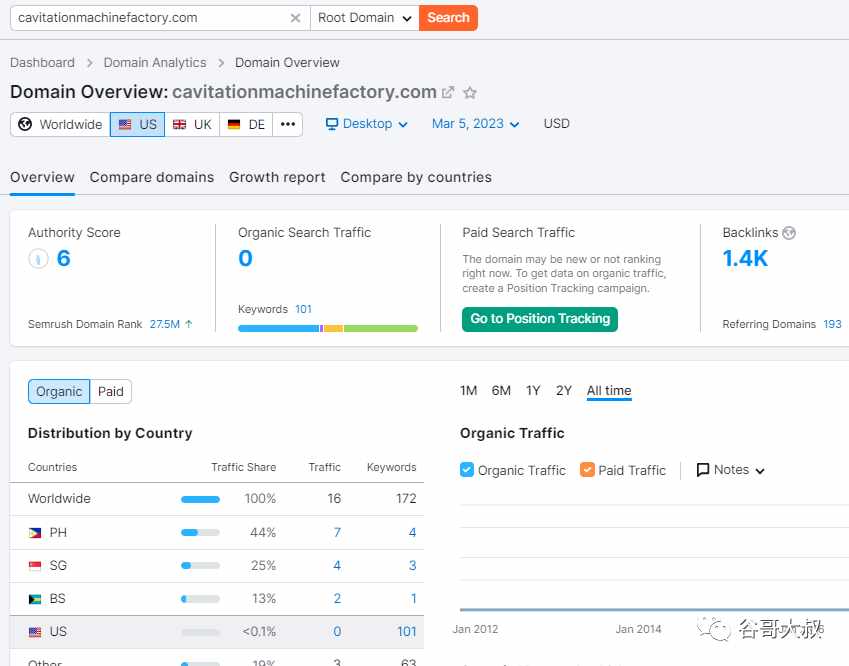
Task: Open US keywords value 101 in table
Action: coord(407,632)
